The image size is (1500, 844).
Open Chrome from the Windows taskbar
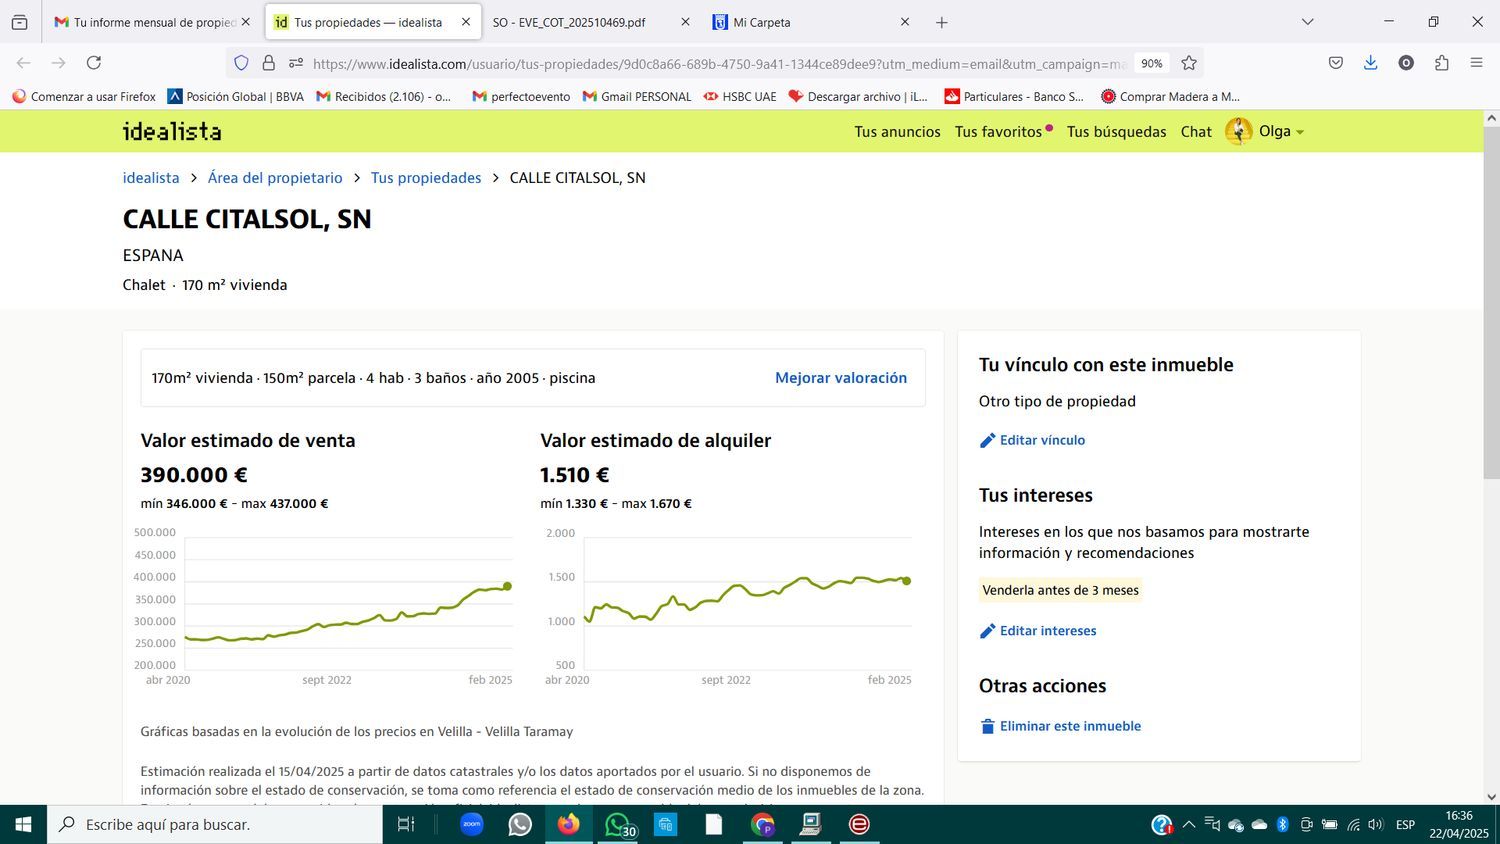coord(762,824)
